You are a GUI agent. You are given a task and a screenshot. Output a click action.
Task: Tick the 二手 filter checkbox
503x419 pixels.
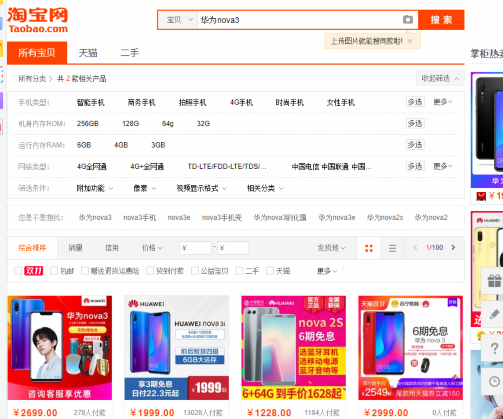[239, 271]
